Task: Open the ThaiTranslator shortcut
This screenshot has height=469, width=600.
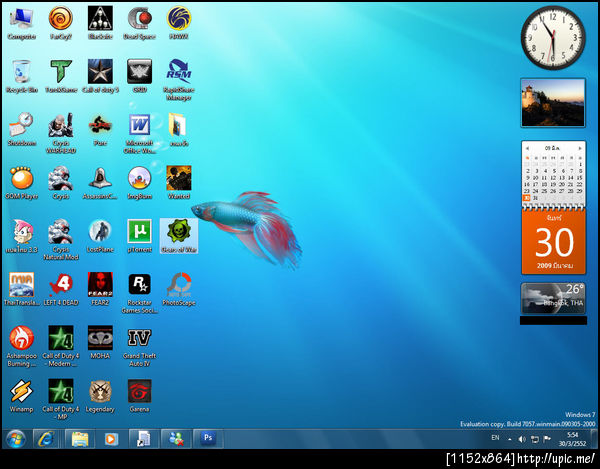Action: coord(21,289)
